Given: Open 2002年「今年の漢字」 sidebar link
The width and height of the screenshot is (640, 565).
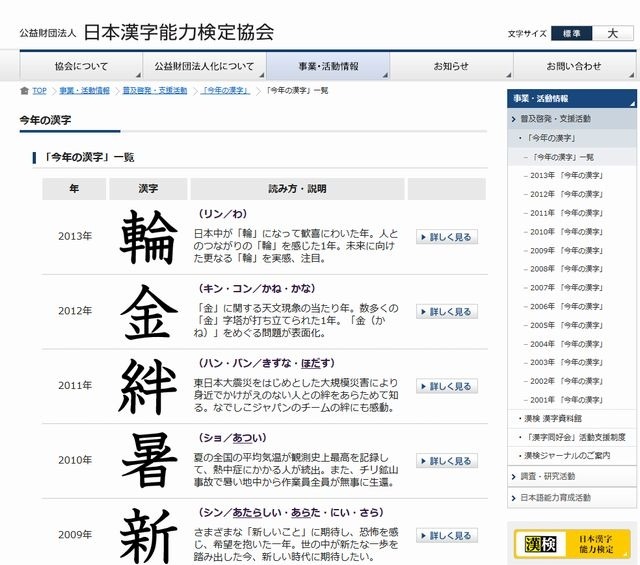Looking at the screenshot, I should coord(567,381).
